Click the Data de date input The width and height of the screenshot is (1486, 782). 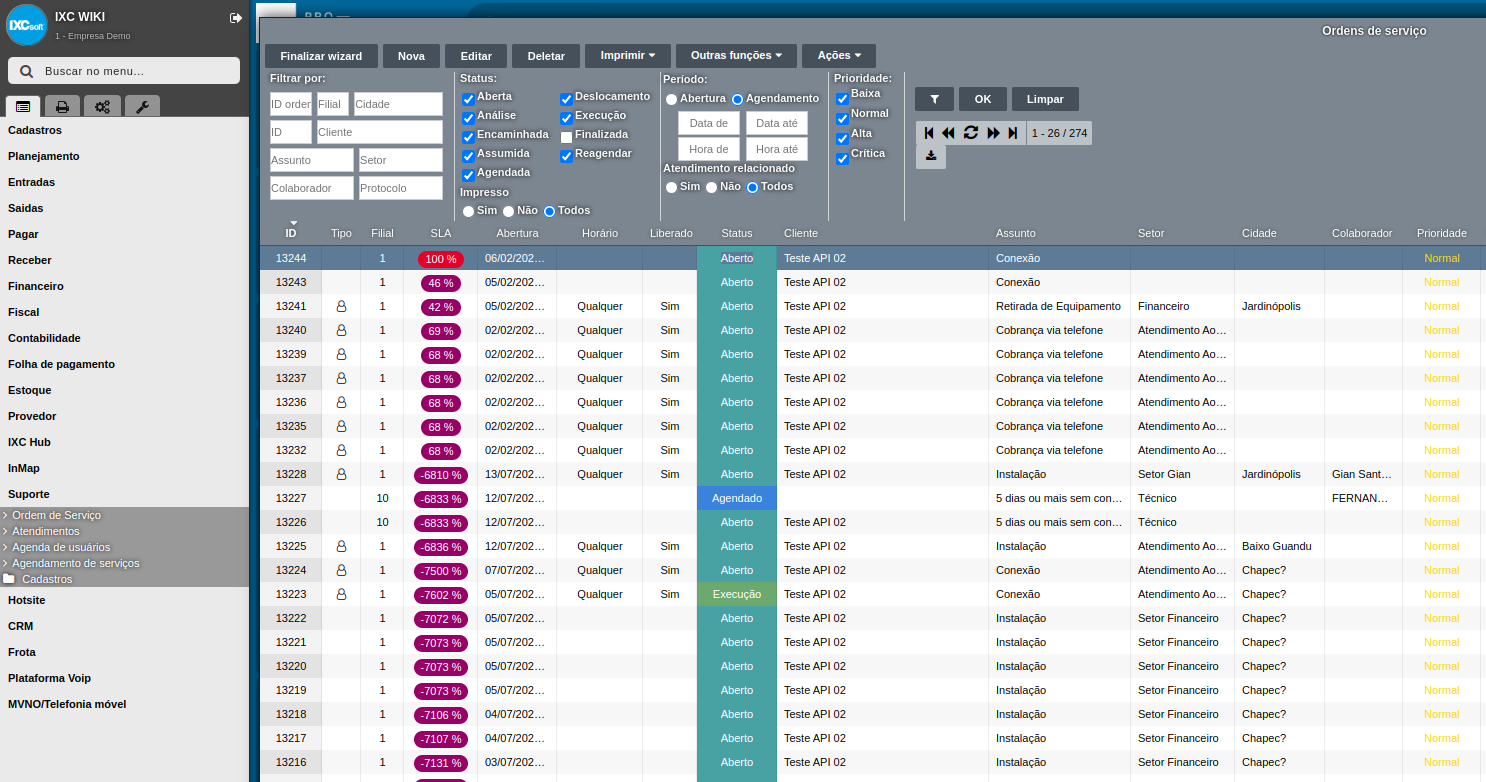(709, 123)
